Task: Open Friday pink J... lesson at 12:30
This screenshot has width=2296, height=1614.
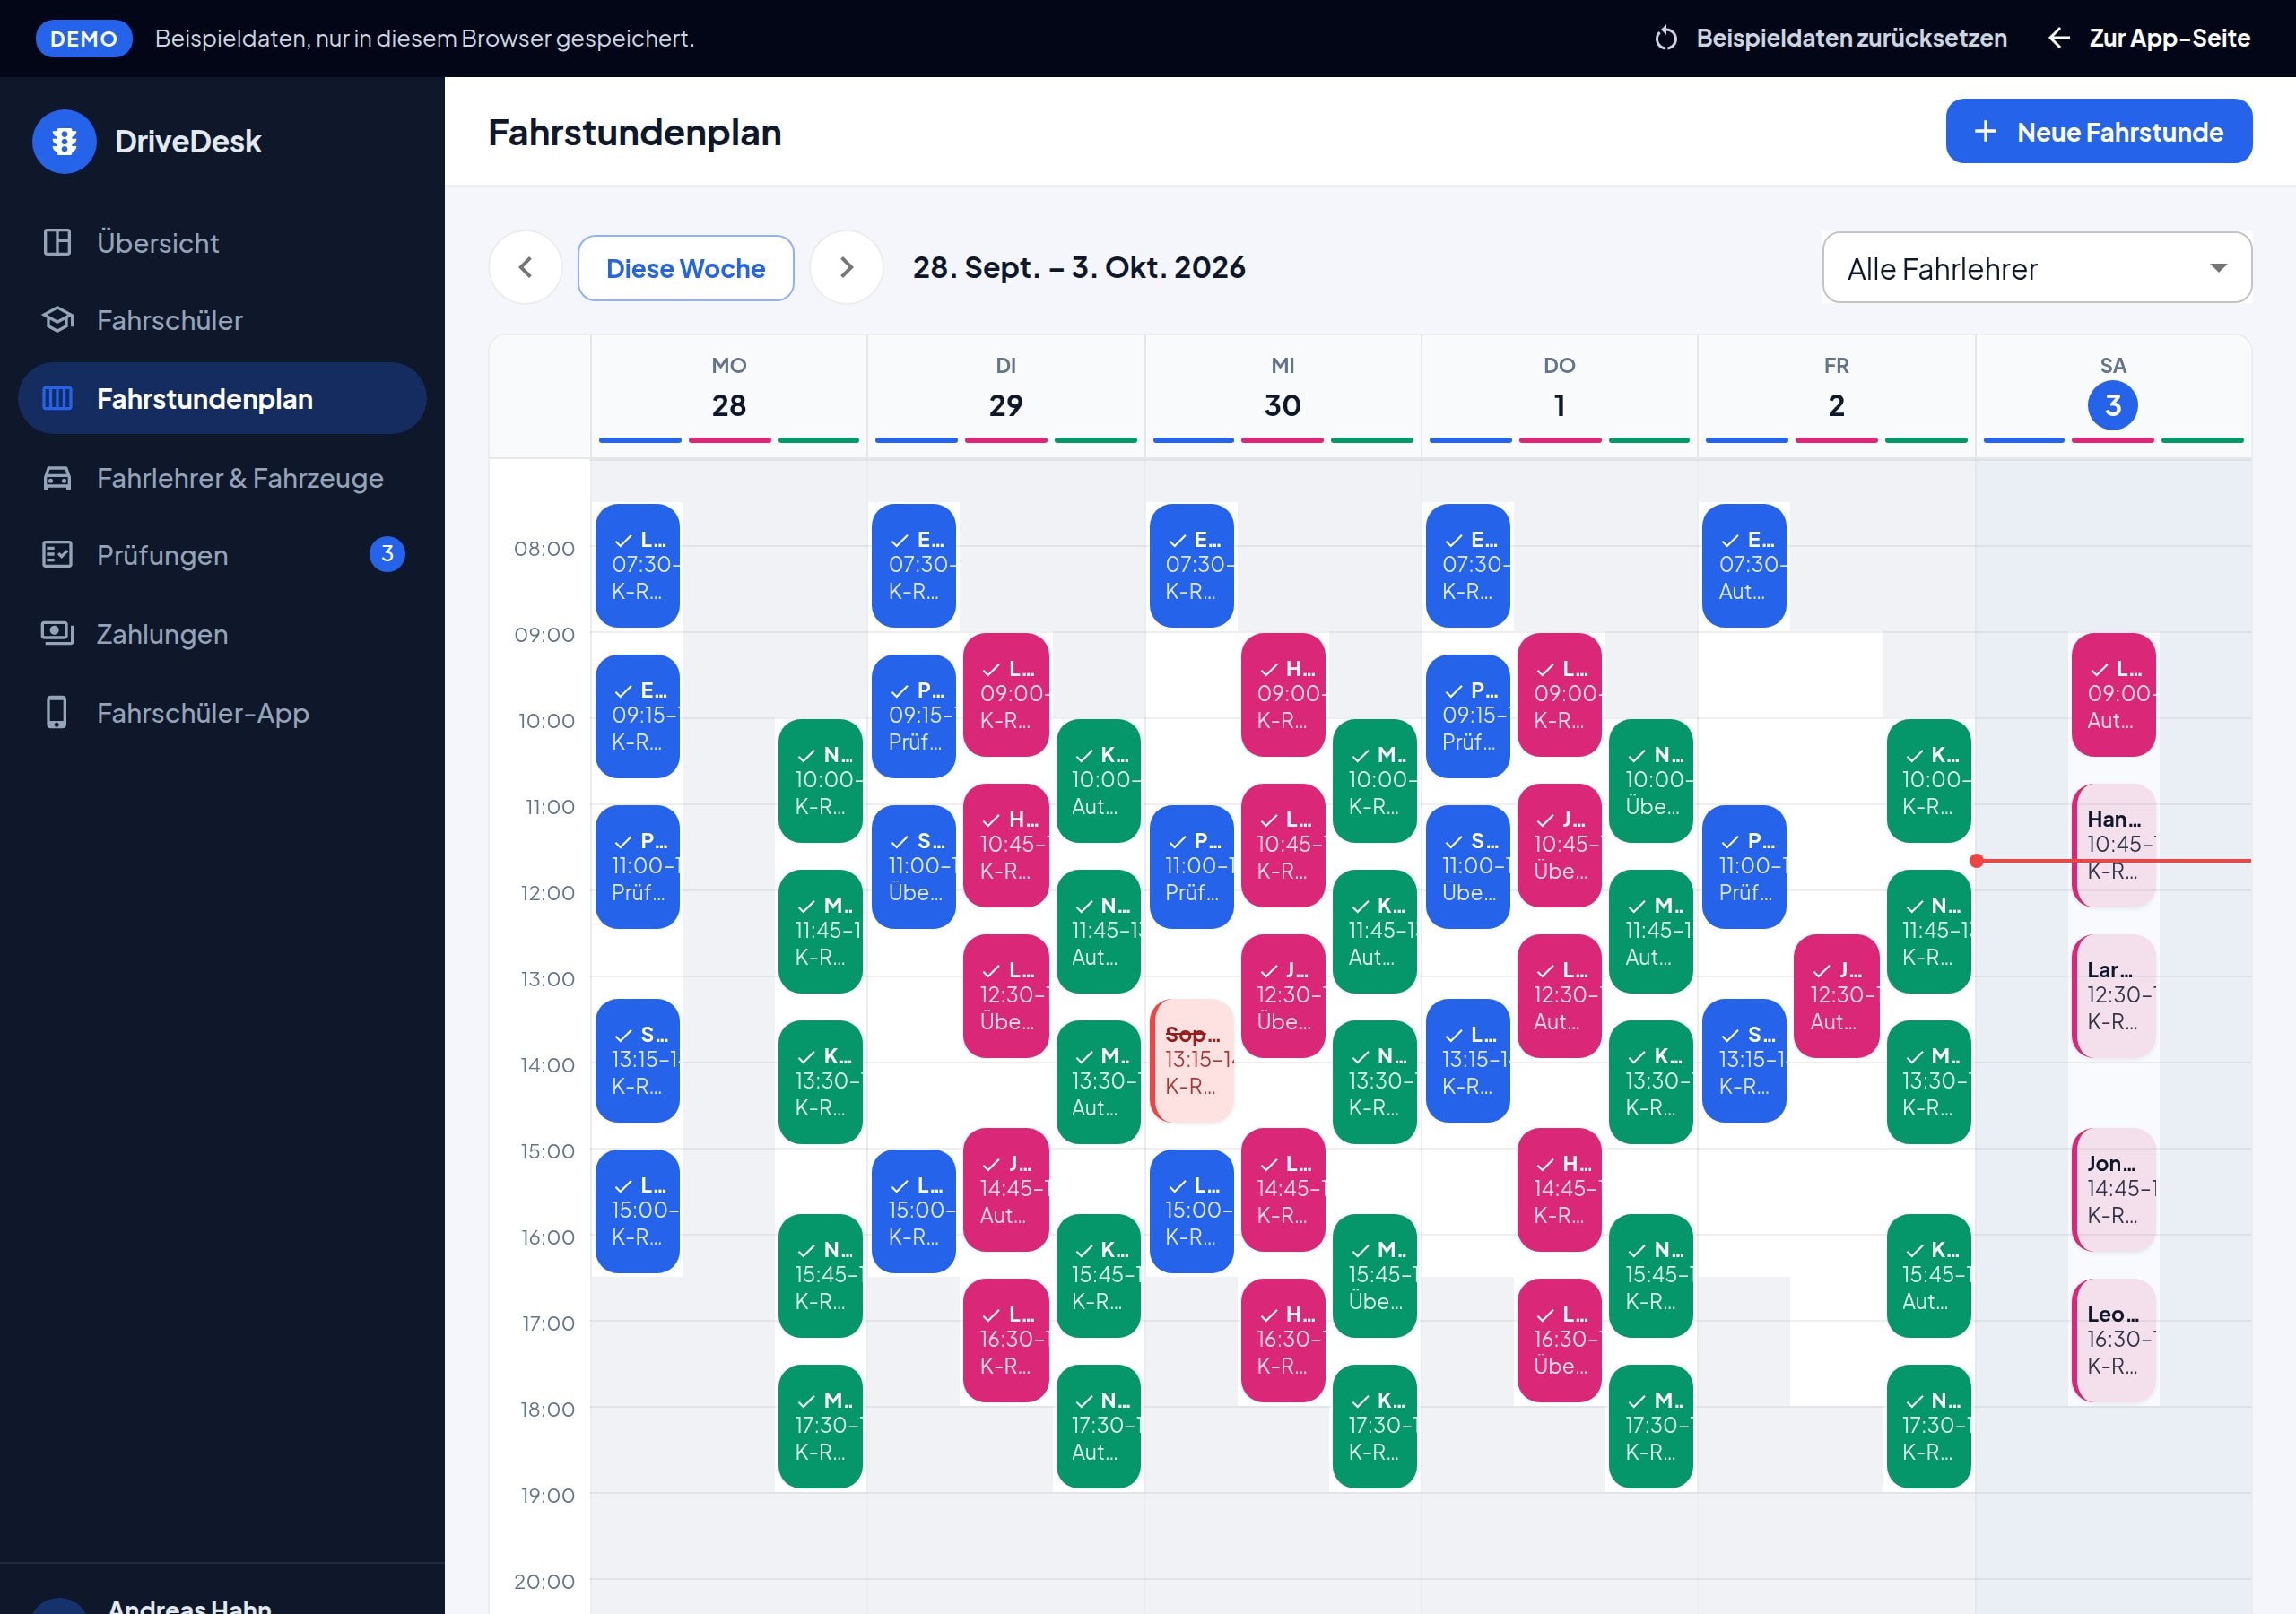Action: [1836, 996]
